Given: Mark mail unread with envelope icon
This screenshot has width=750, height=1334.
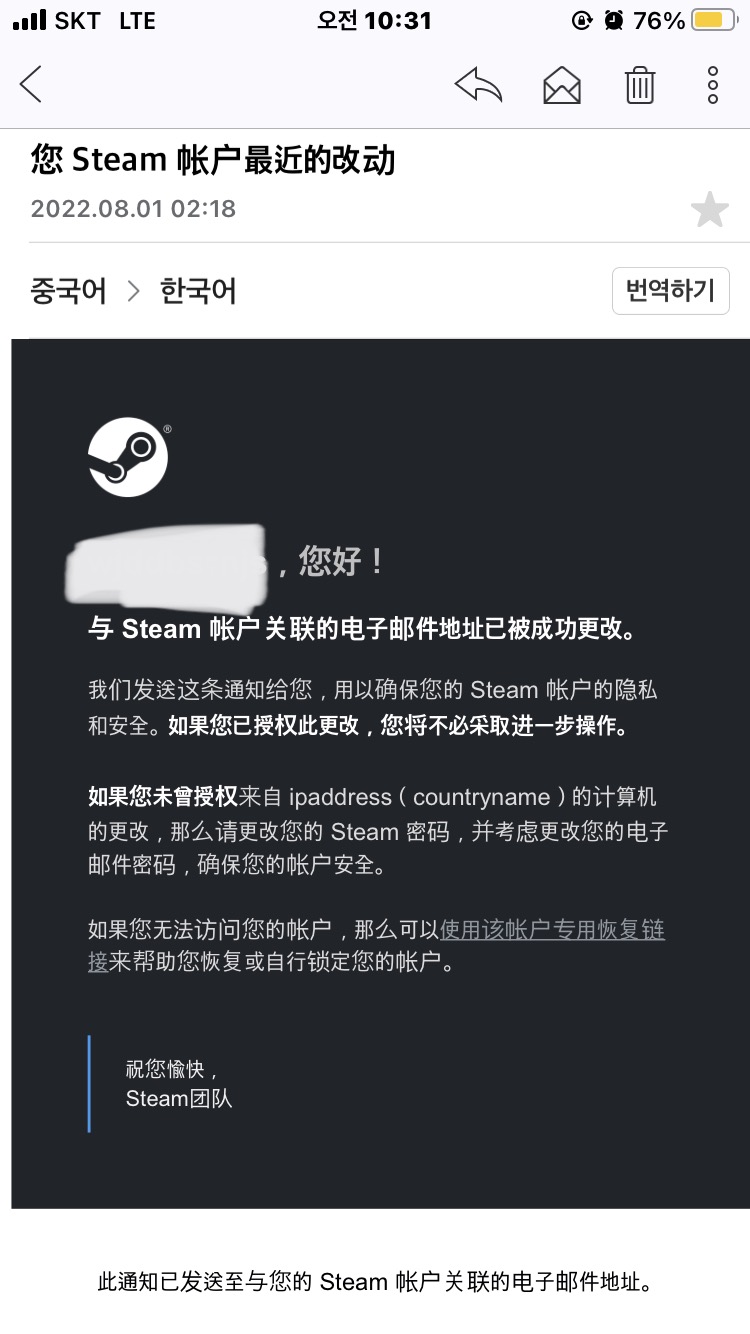Looking at the screenshot, I should (562, 85).
